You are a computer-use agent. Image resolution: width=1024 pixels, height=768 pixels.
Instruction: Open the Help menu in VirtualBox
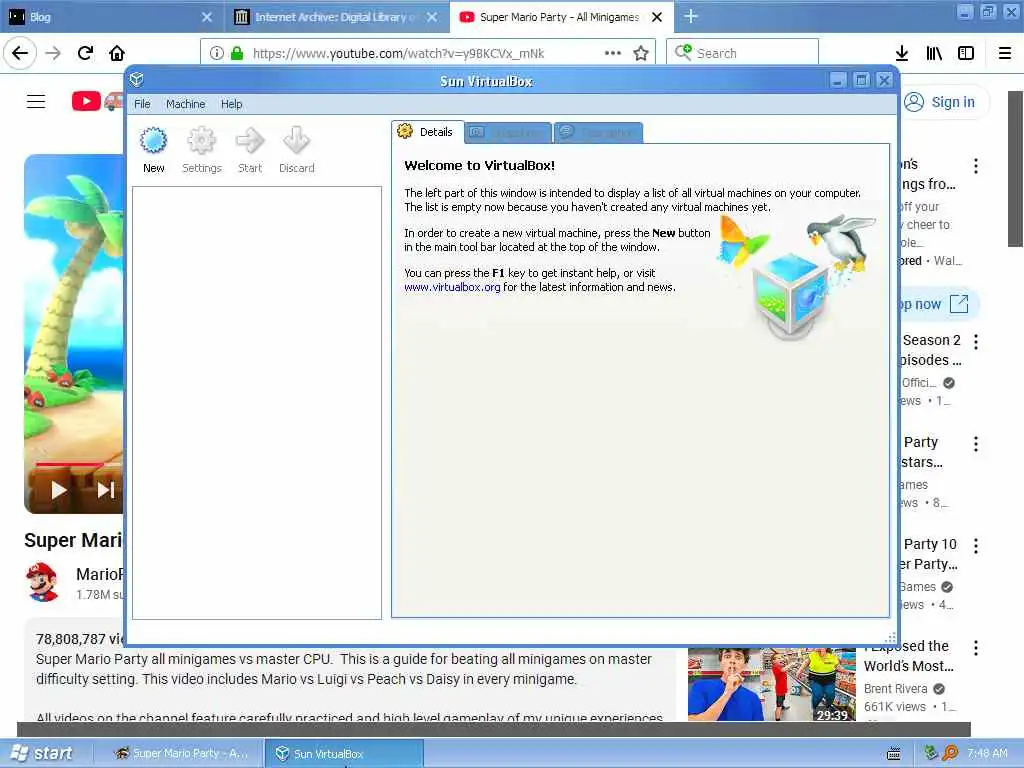(x=231, y=104)
